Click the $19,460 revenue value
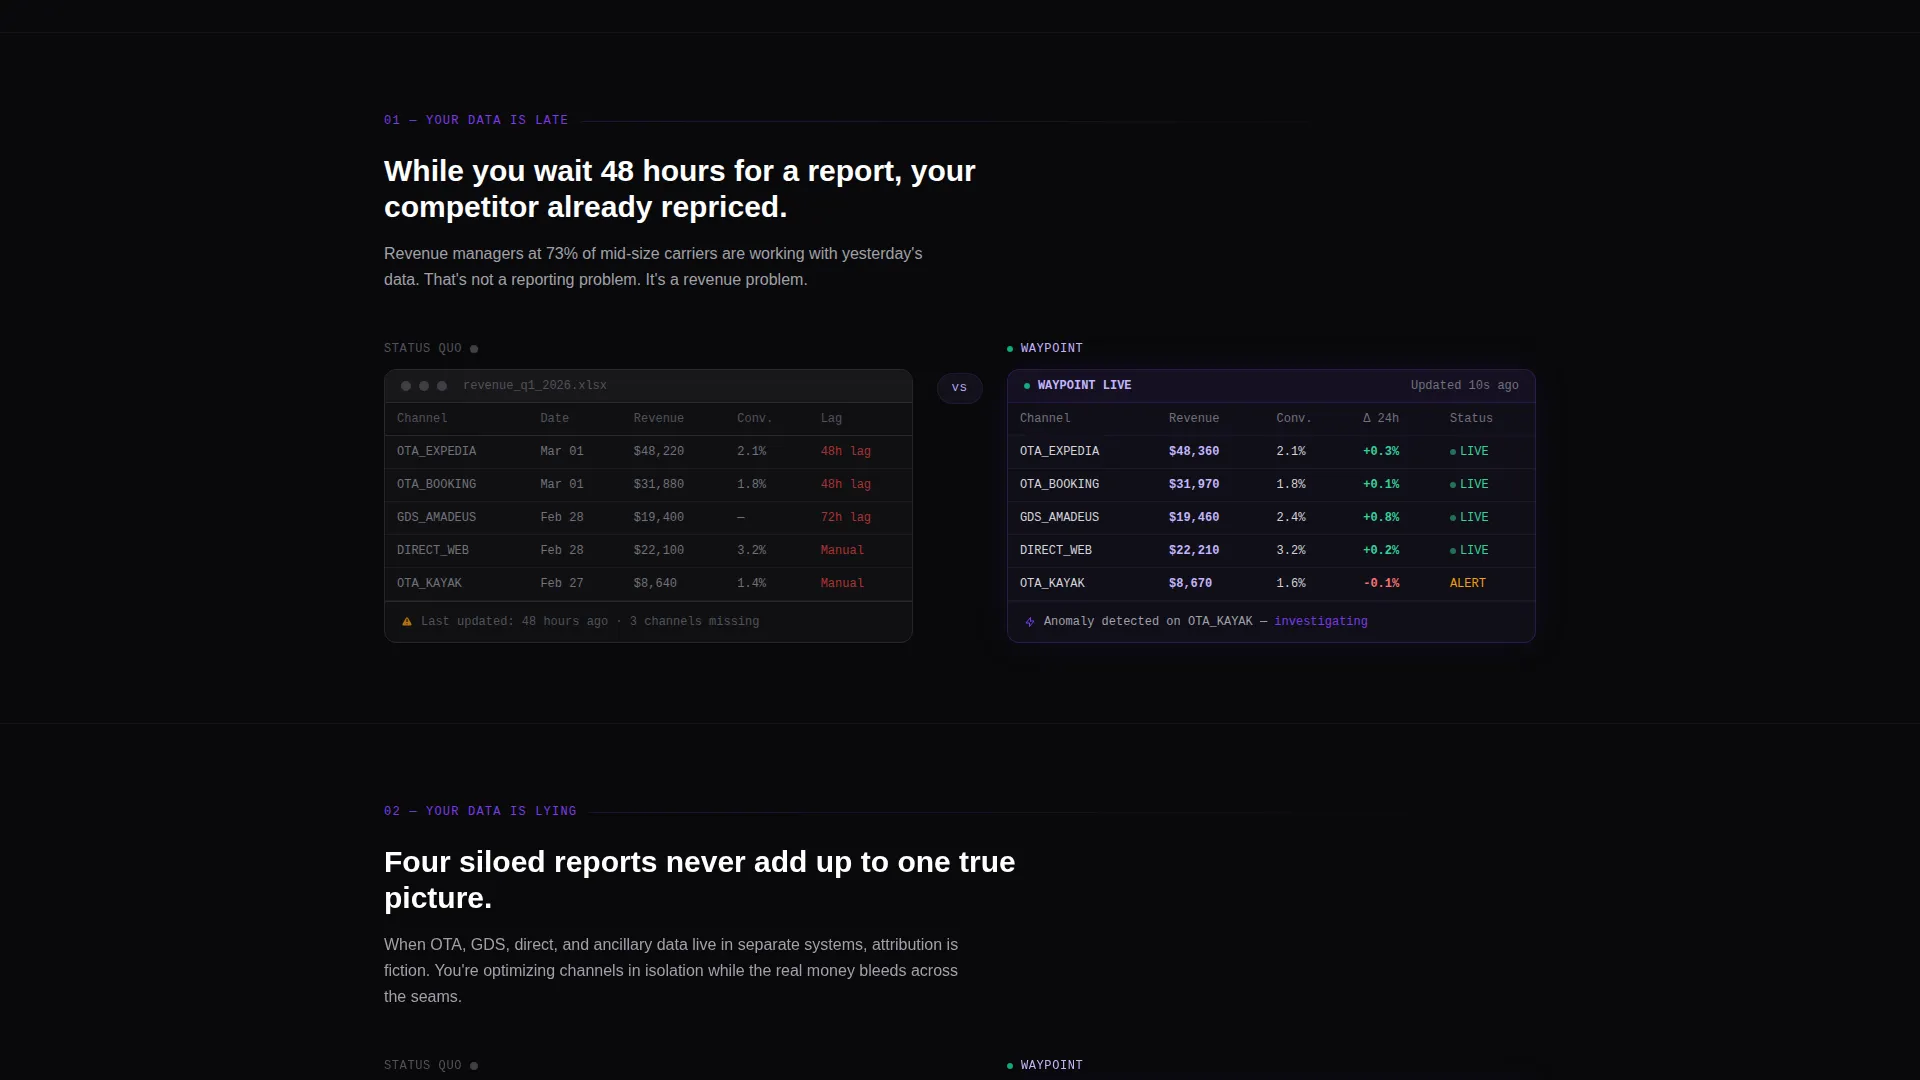 (1194, 518)
